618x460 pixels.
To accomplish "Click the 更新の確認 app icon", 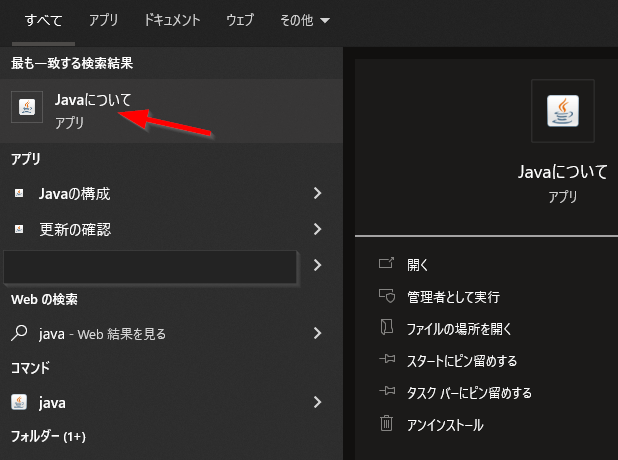I will point(19,229).
